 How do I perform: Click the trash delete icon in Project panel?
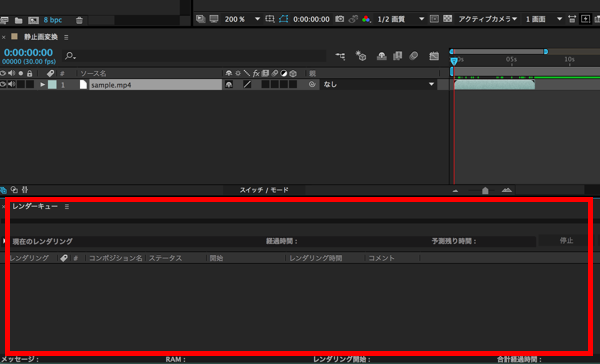79,20
